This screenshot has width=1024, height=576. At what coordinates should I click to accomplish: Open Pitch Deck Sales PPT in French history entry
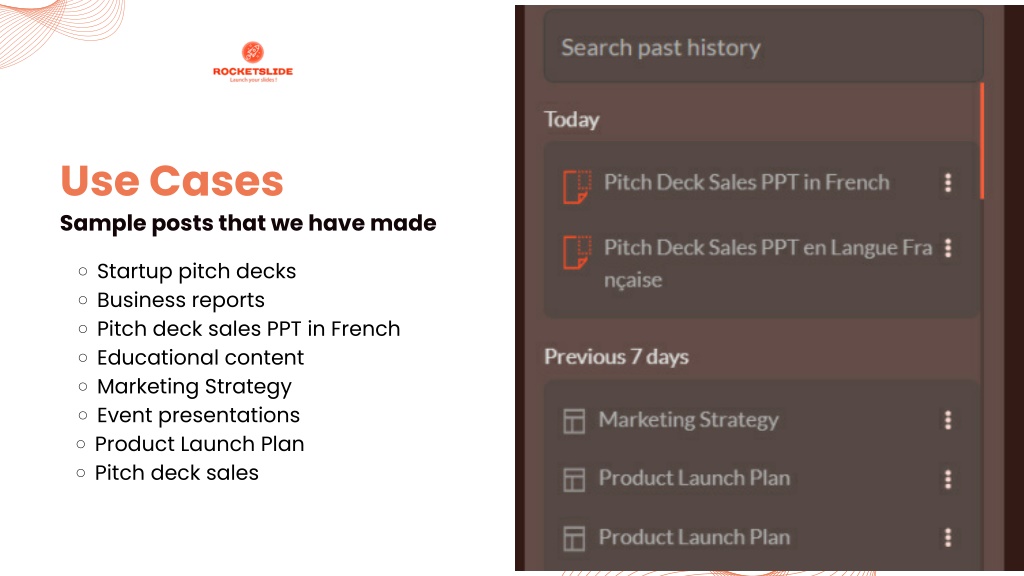pyautogui.click(x=746, y=182)
